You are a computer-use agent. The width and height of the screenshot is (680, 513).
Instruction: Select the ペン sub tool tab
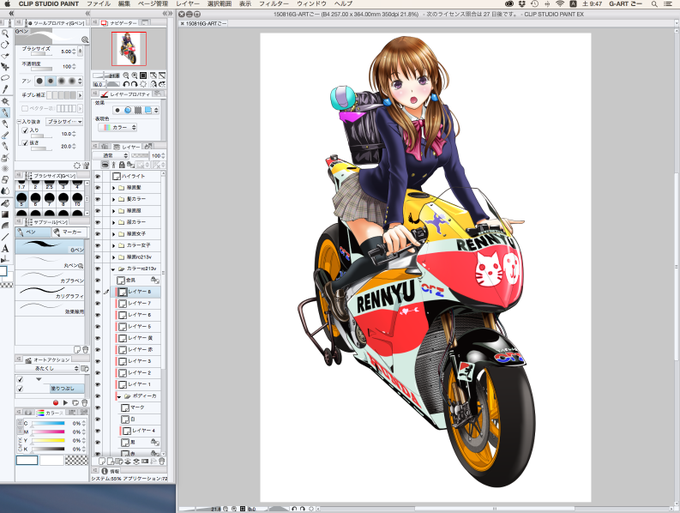click(x=33, y=232)
